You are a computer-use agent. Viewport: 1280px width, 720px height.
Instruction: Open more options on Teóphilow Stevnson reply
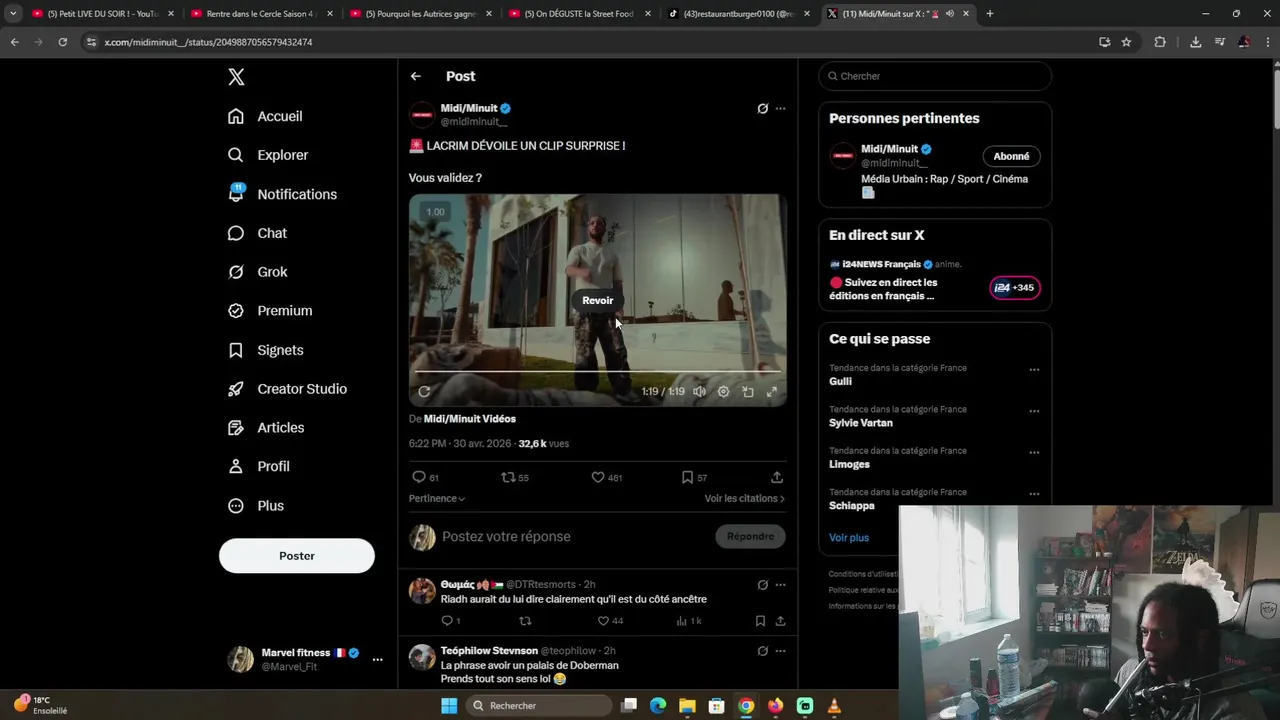coord(781,651)
